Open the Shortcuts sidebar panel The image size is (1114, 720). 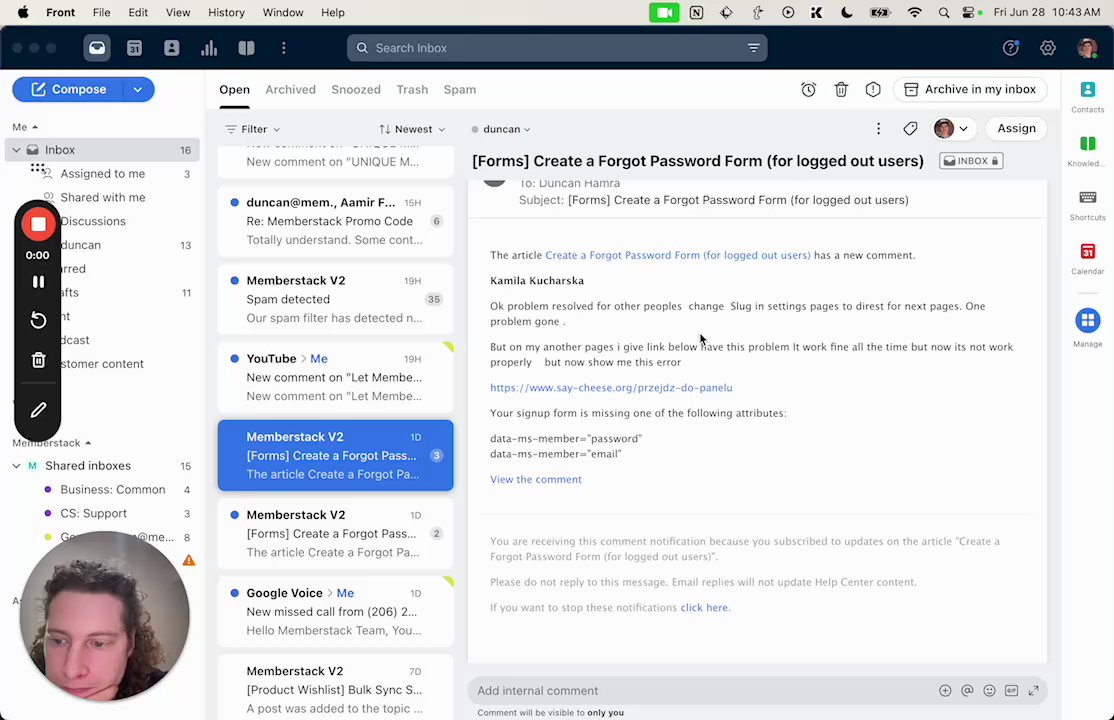(1088, 205)
